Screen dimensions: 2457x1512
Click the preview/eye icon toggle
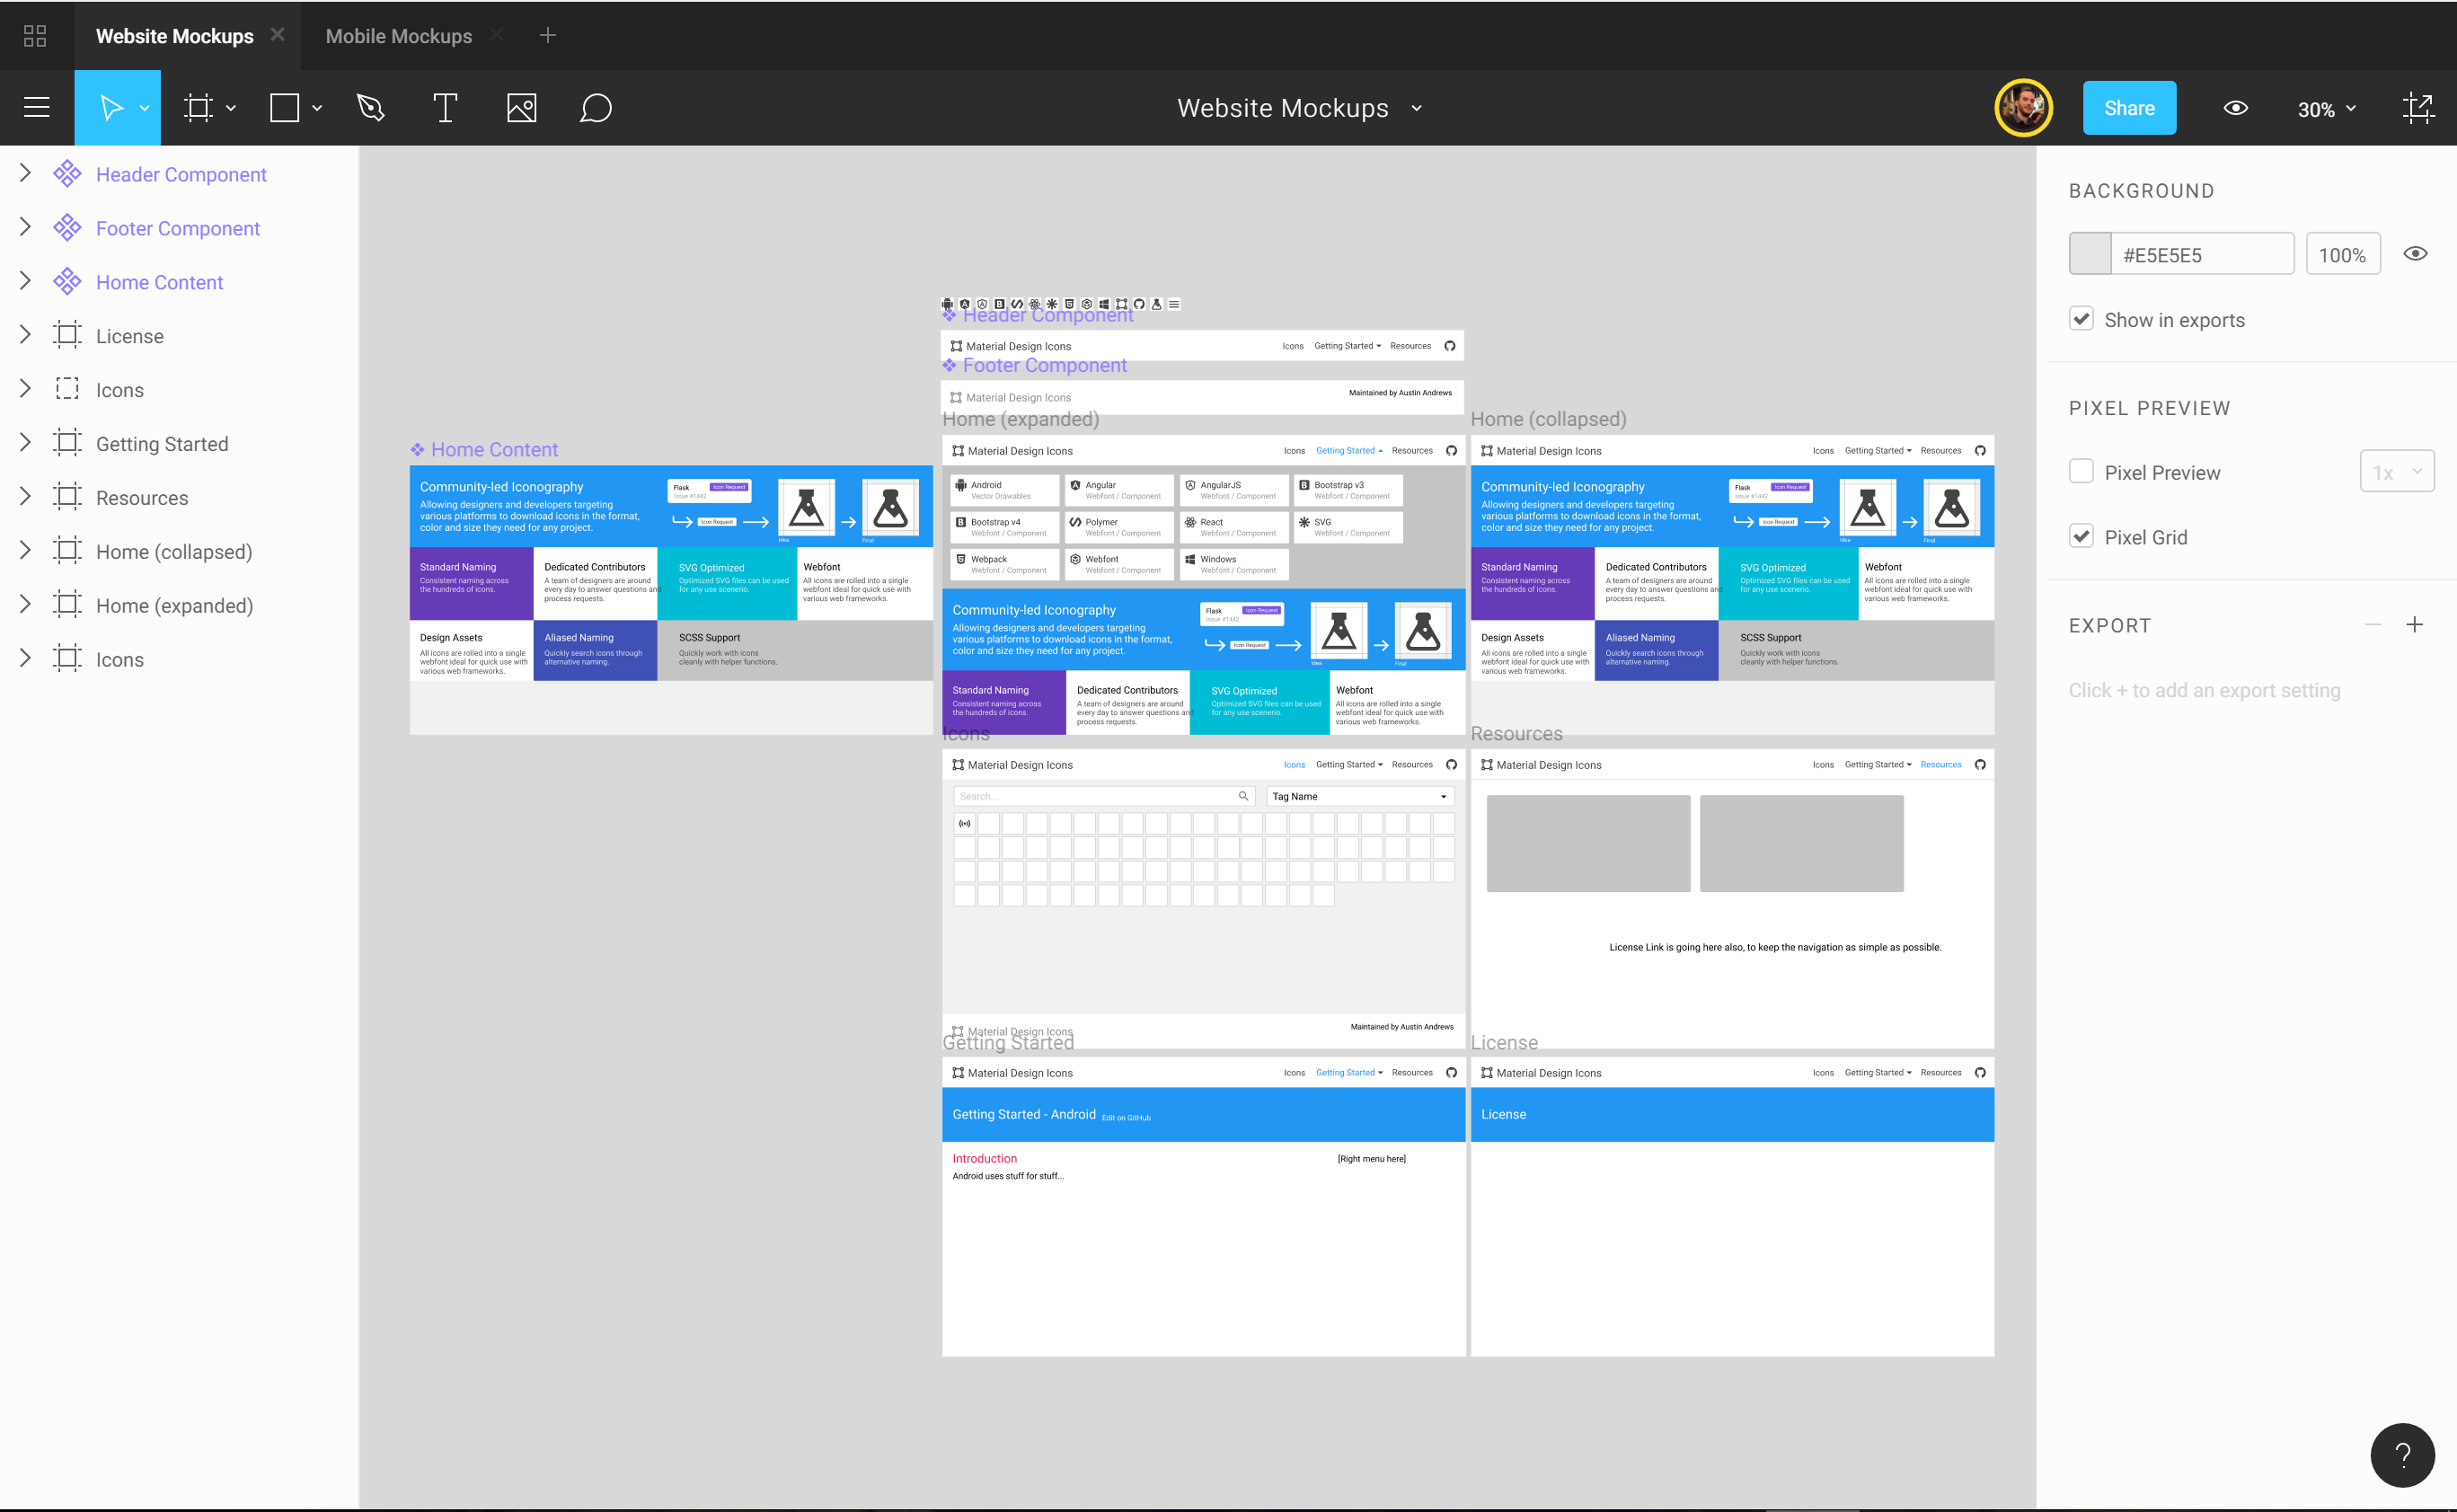coord(2238,107)
